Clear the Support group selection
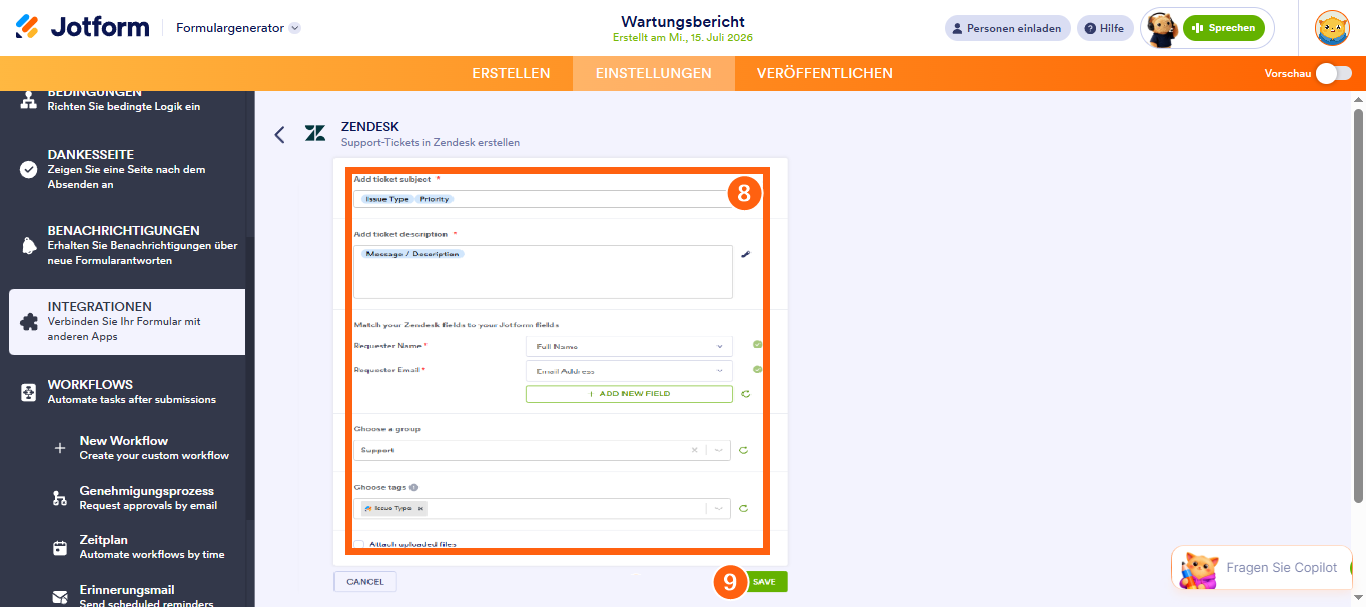 click(695, 450)
